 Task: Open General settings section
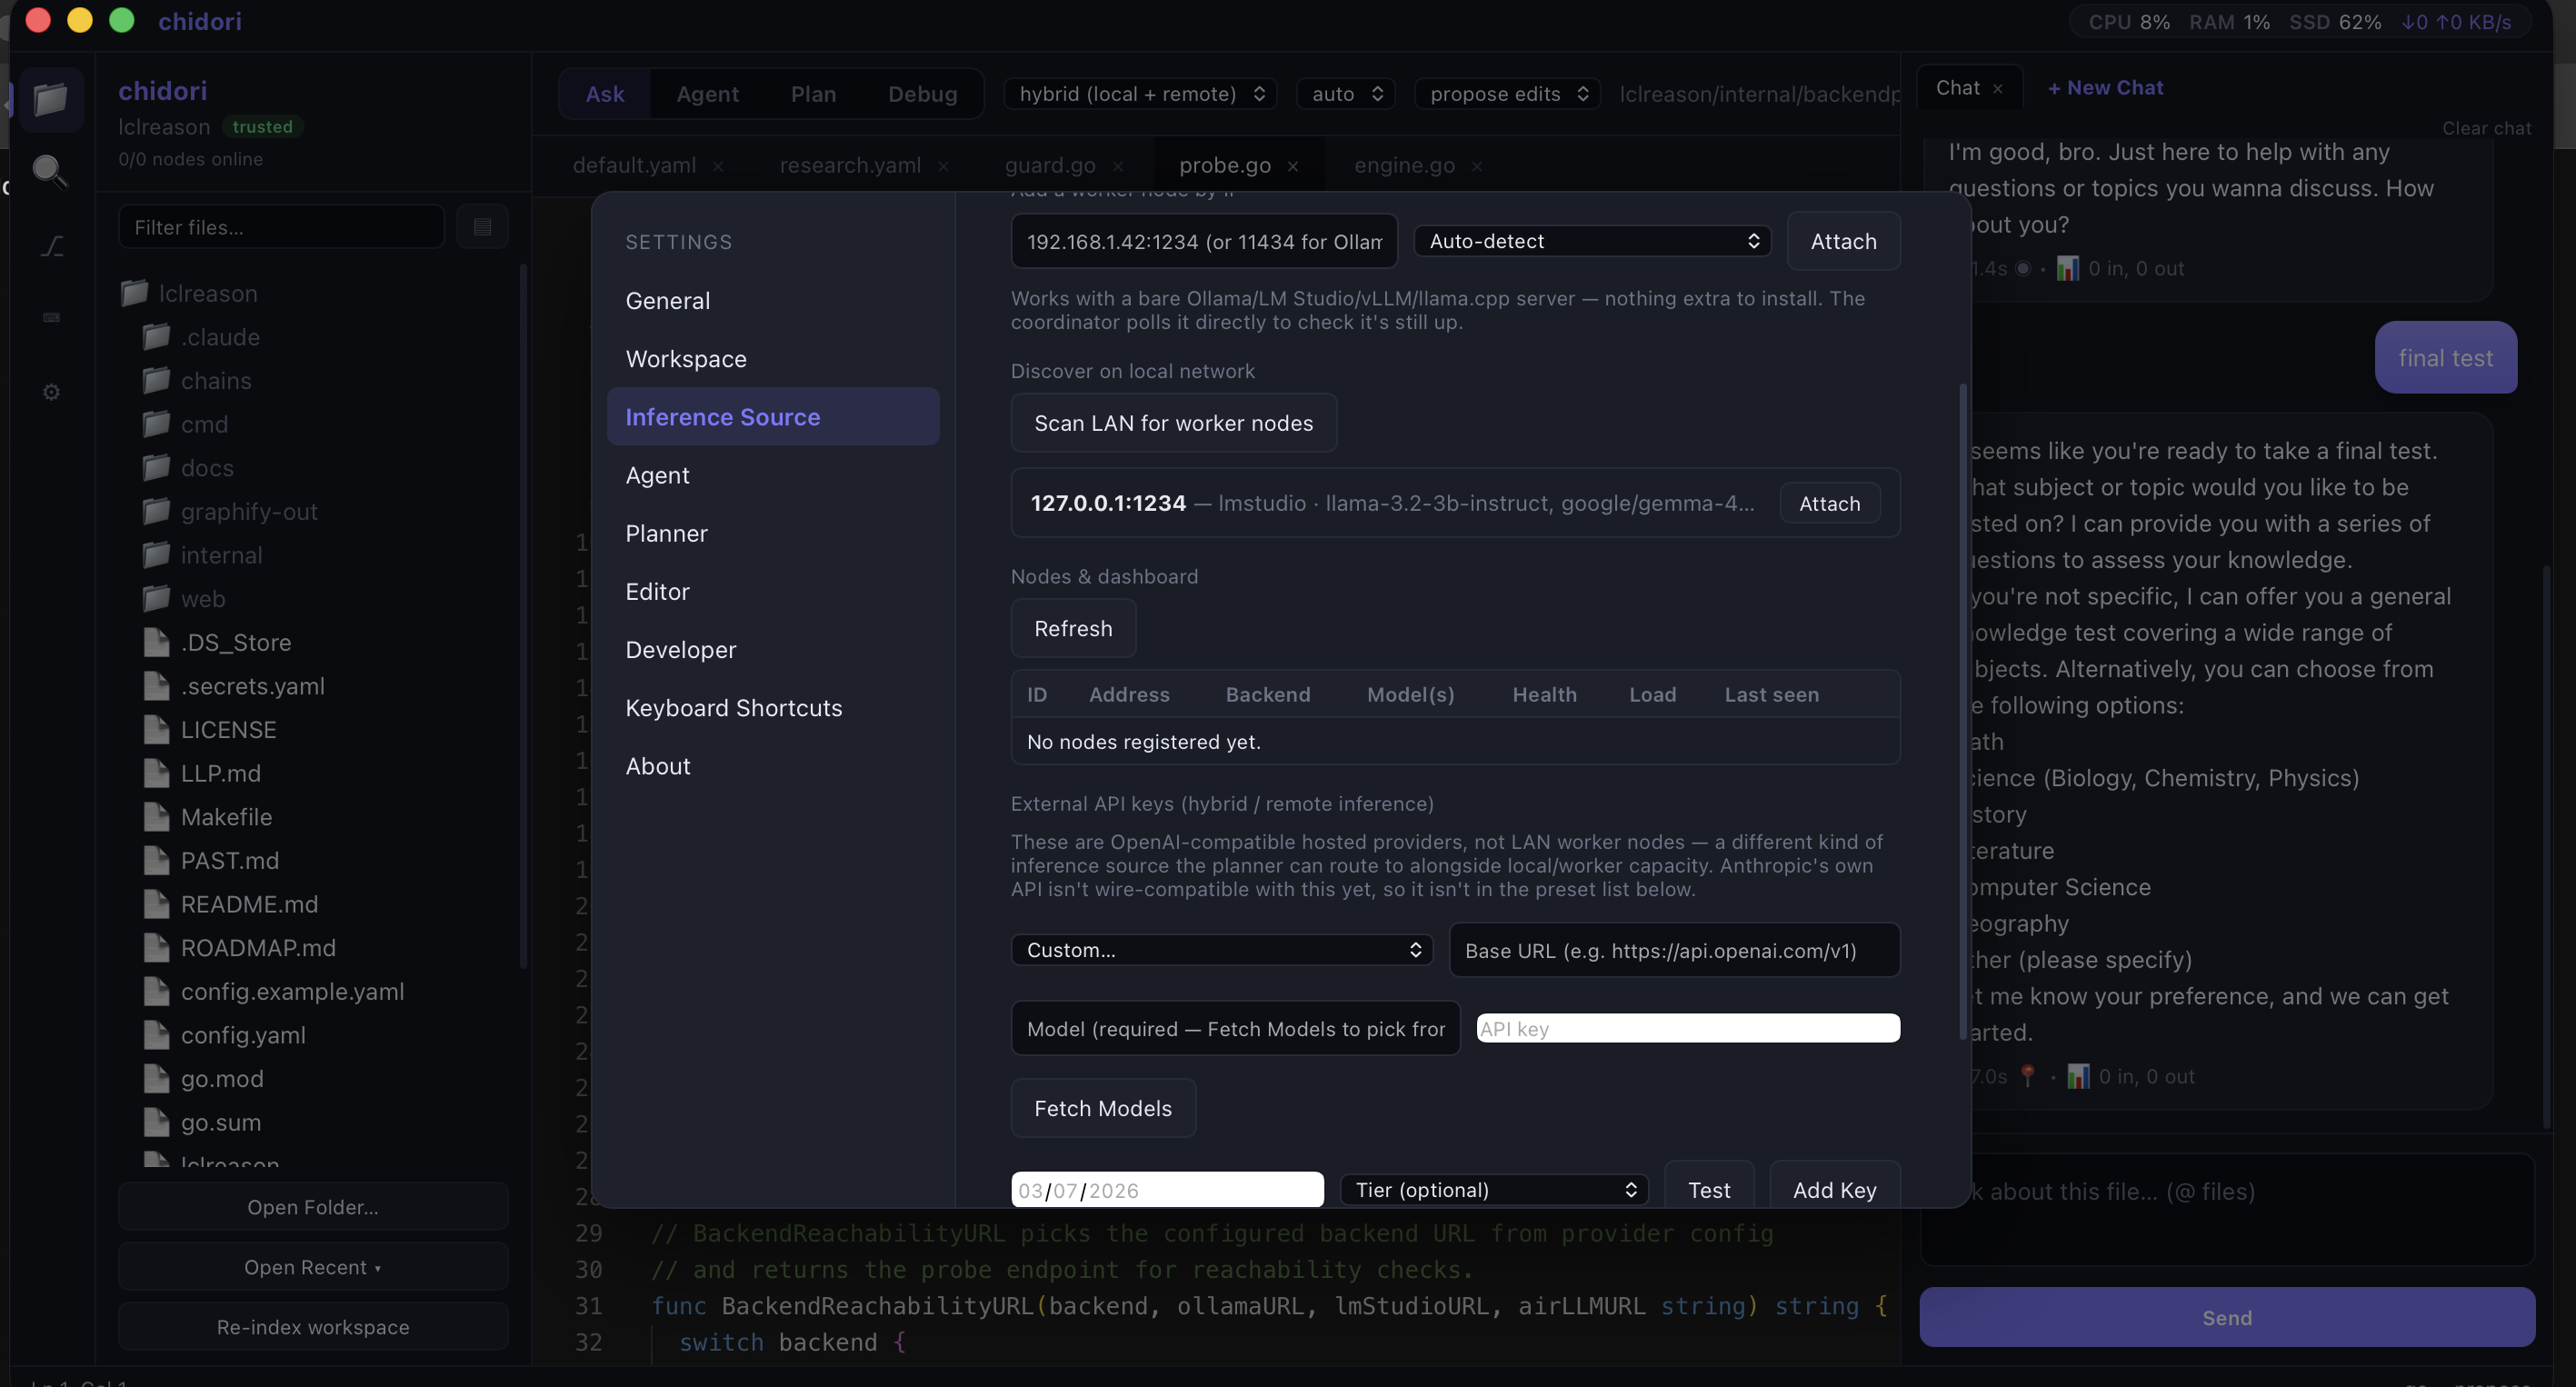(773, 301)
